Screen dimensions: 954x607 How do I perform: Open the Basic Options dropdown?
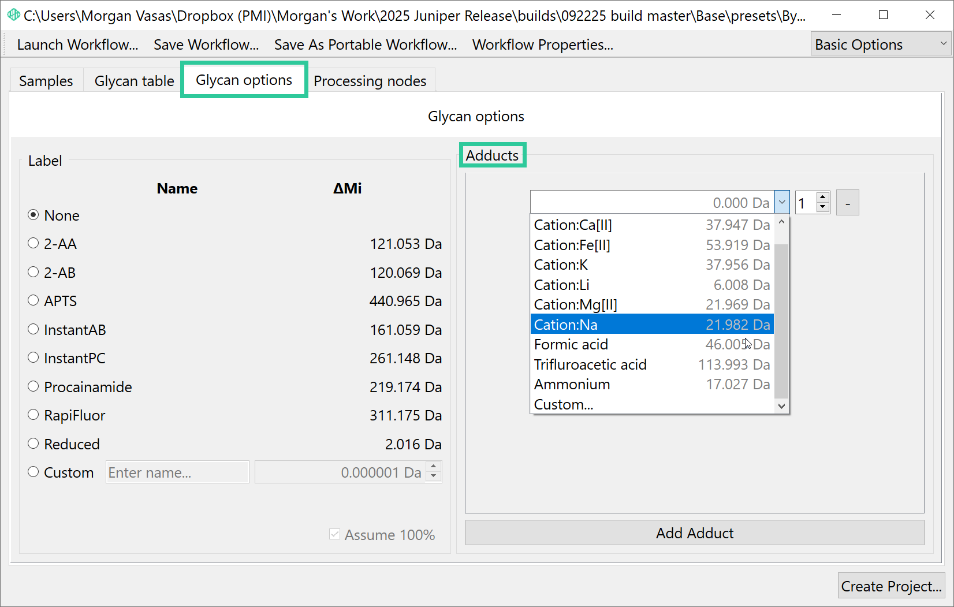(x=880, y=44)
